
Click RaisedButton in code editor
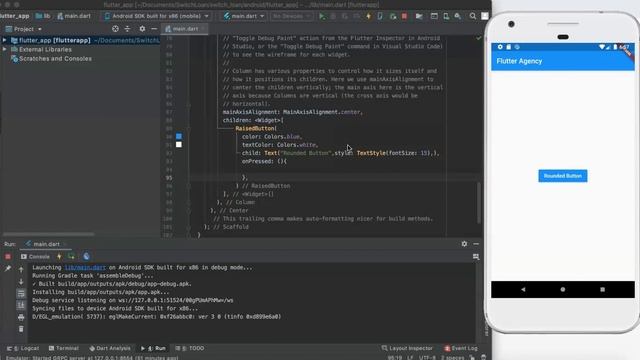pyautogui.click(x=255, y=128)
